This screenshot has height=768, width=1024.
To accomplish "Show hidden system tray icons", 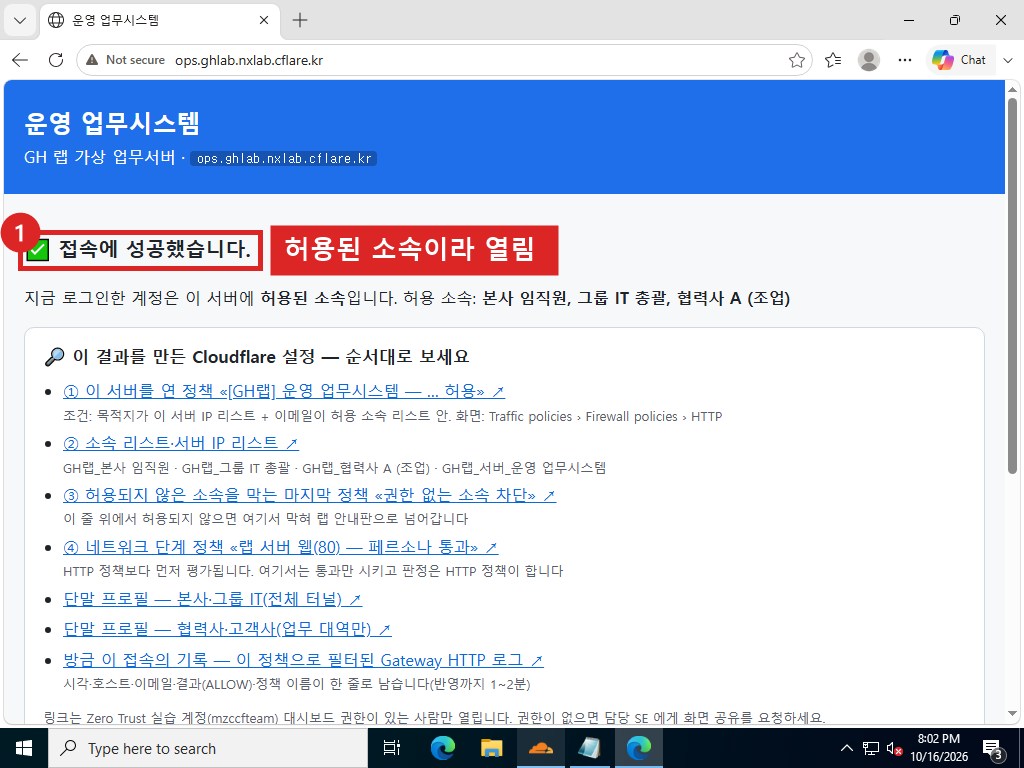I will (846, 748).
